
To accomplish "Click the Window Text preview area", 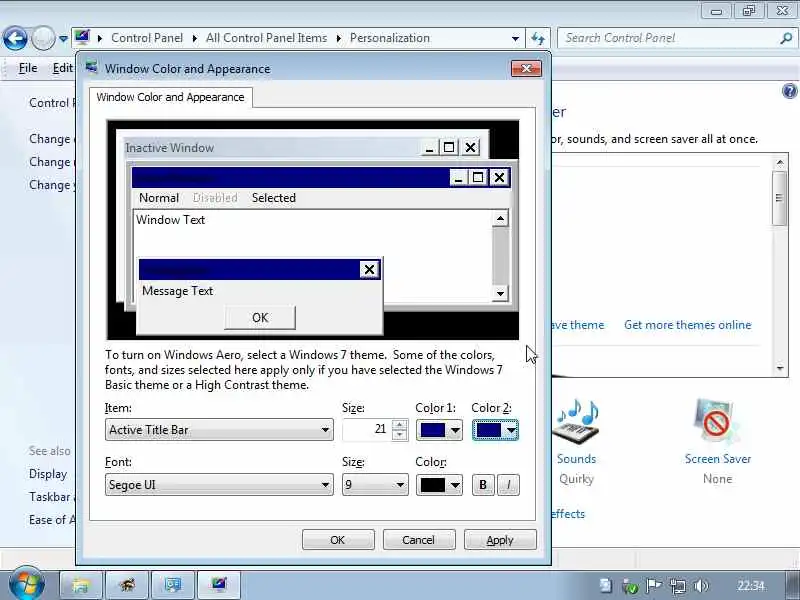I will pyautogui.click(x=313, y=255).
